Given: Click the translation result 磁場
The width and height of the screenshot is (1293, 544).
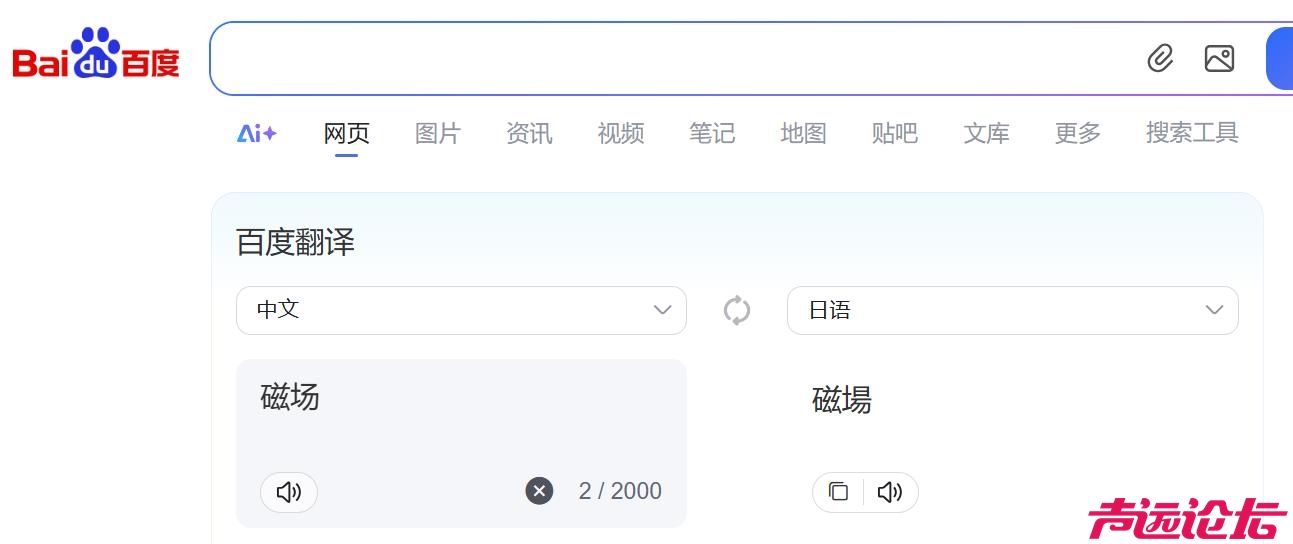Looking at the screenshot, I should click(x=842, y=400).
